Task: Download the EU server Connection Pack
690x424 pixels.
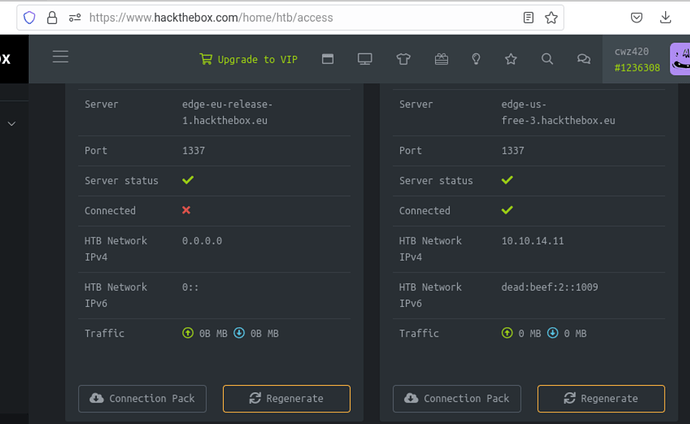Action: click(143, 398)
